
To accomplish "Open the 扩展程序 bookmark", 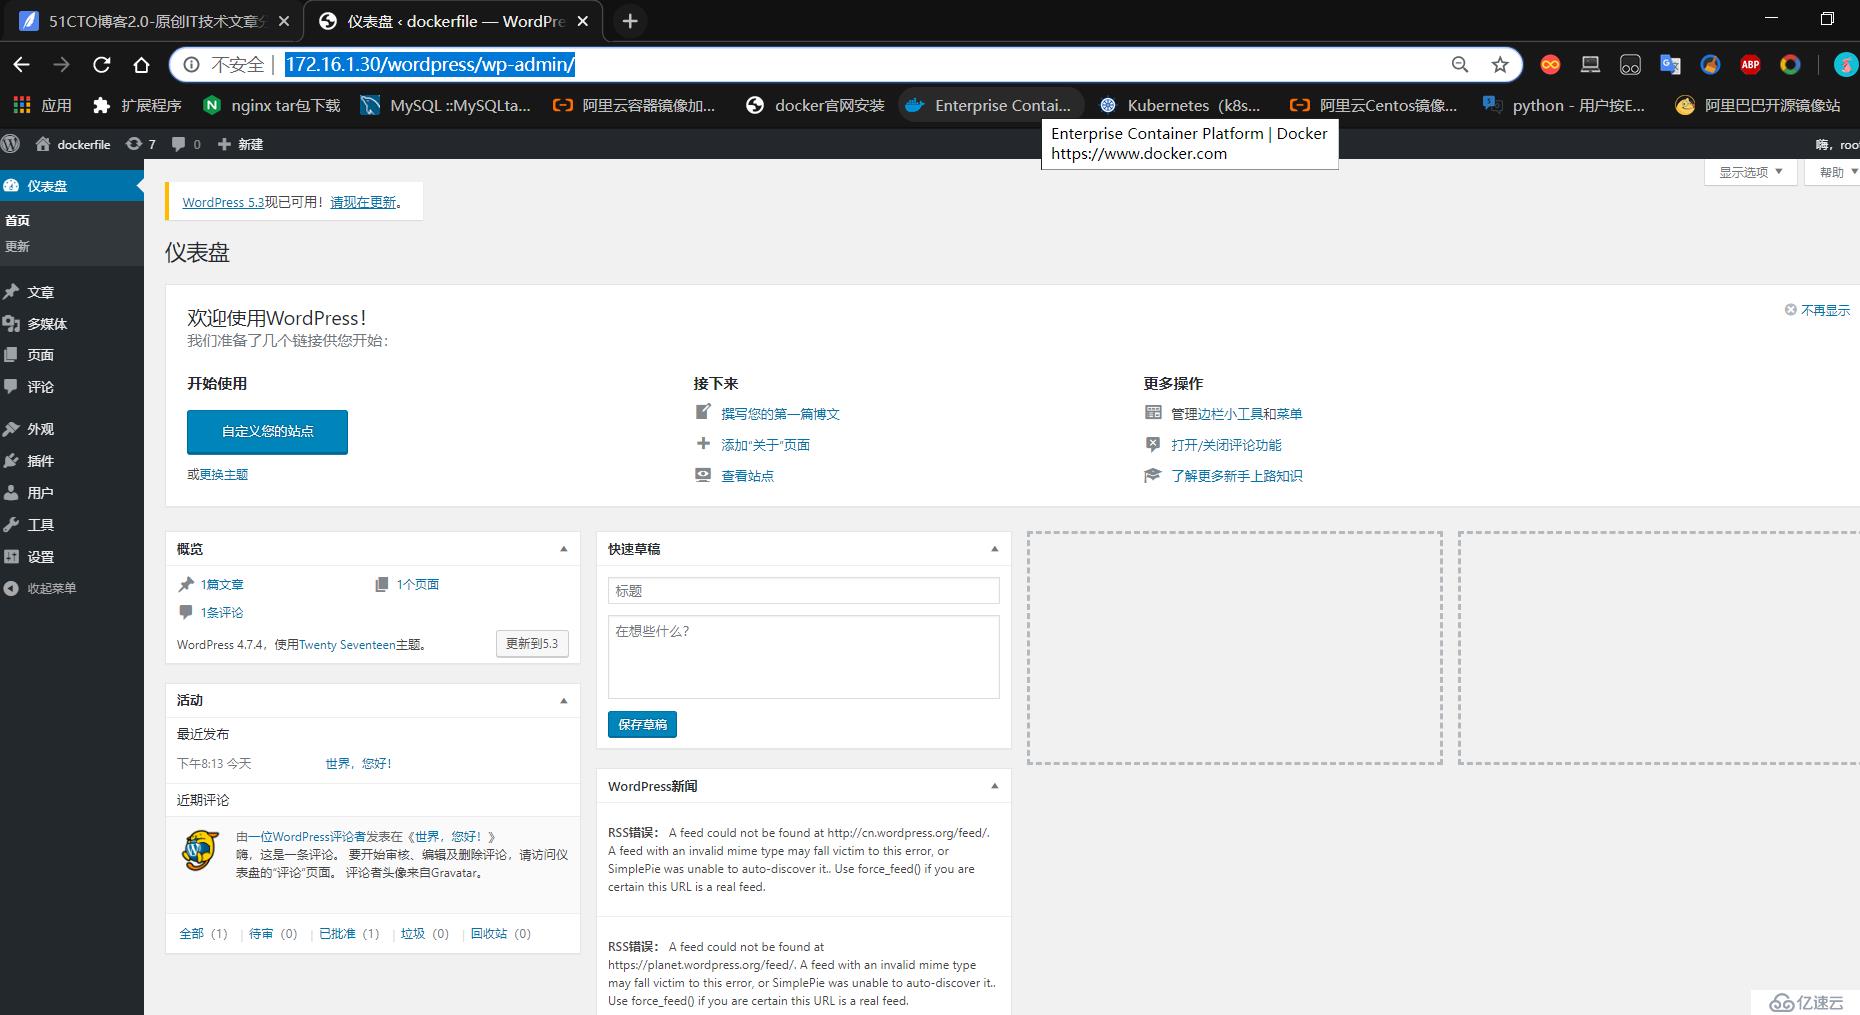I will click(137, 105).
